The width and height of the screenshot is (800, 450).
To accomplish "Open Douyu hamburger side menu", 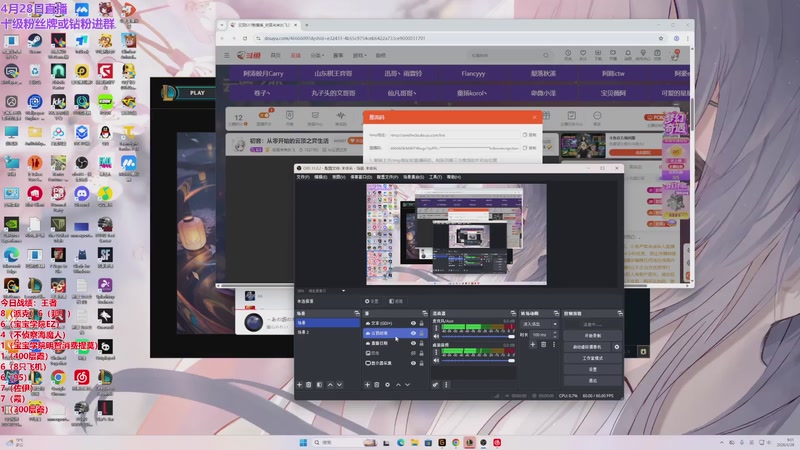I will pyautogui.click(x=227, y=55).
